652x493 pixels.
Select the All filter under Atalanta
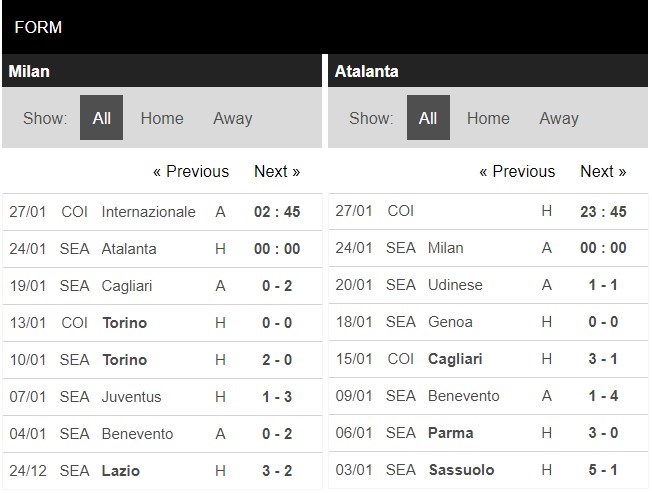tap(428, 118)
